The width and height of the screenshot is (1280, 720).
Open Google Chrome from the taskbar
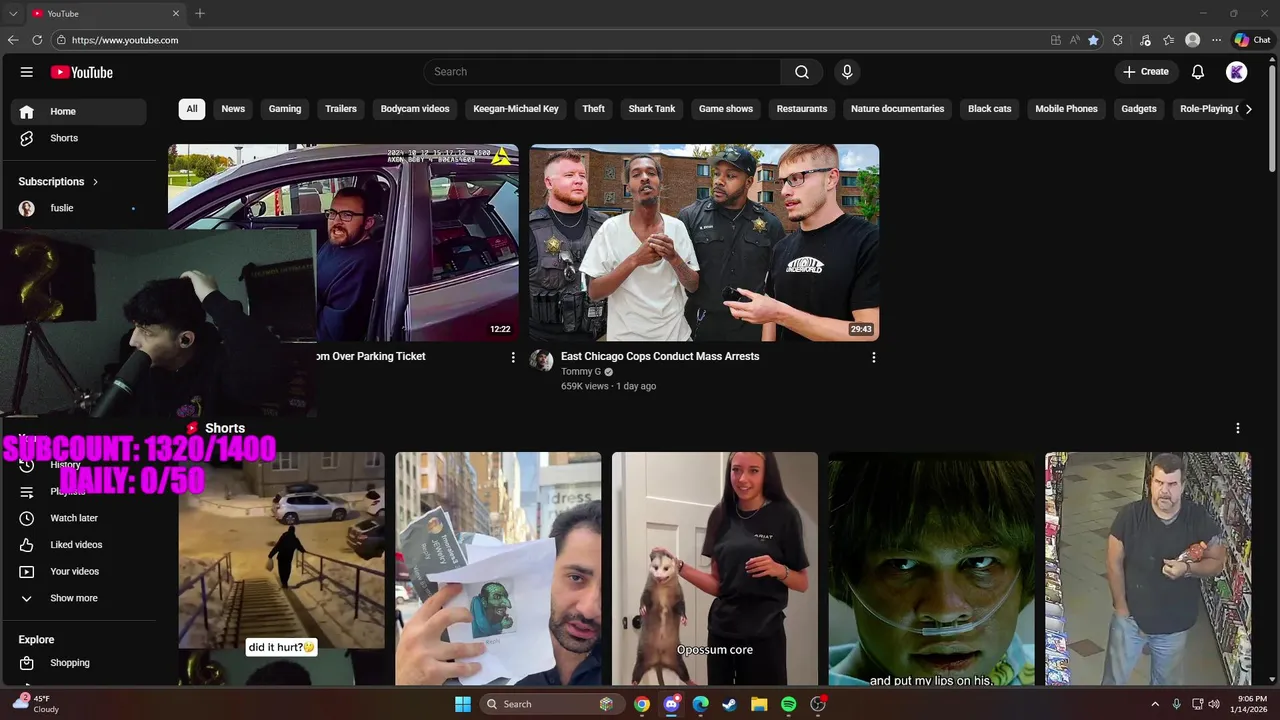[x=642, y=704]
